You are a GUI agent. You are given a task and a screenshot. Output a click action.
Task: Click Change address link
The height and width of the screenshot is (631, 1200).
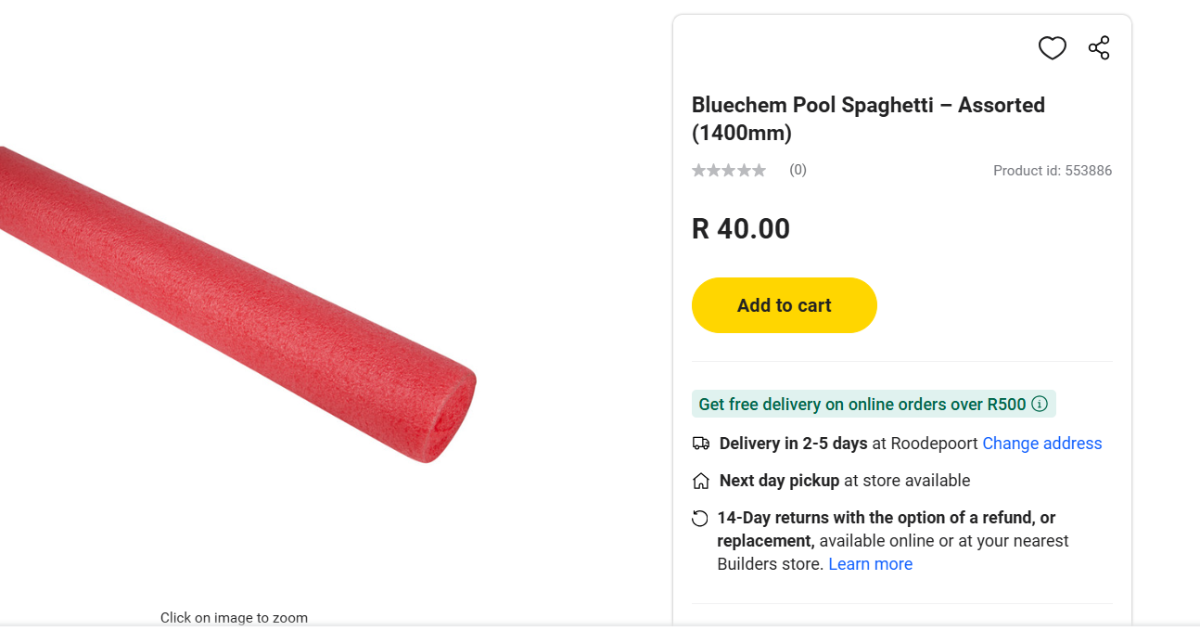1042,443
